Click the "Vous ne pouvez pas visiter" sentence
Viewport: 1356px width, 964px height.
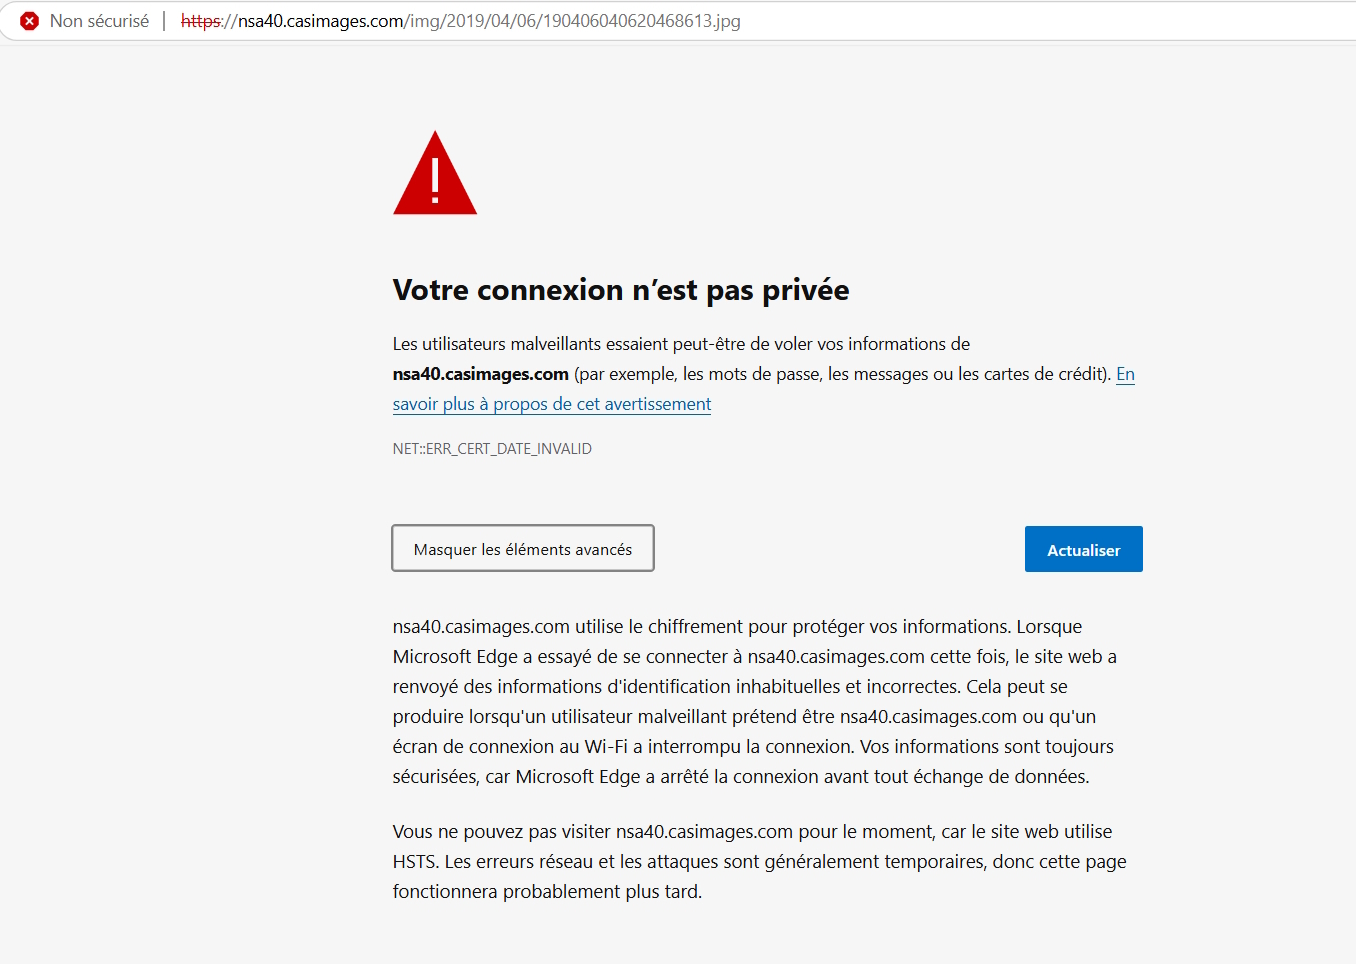coord(501,832)
